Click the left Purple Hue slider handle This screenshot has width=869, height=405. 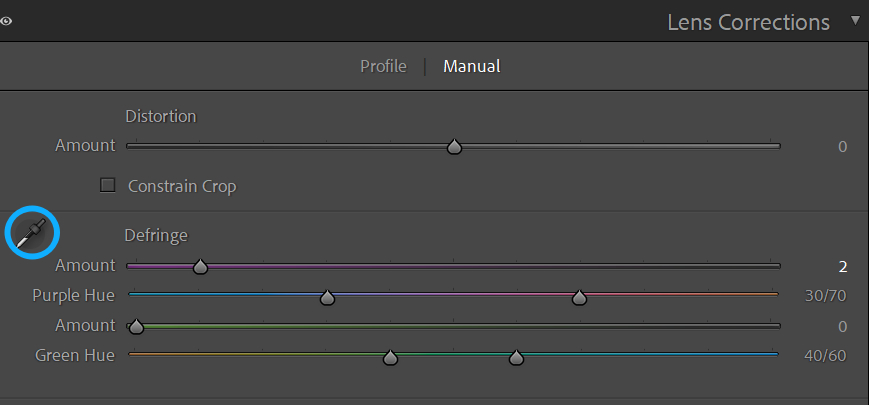pyautogui.click(x=328, y=298)
